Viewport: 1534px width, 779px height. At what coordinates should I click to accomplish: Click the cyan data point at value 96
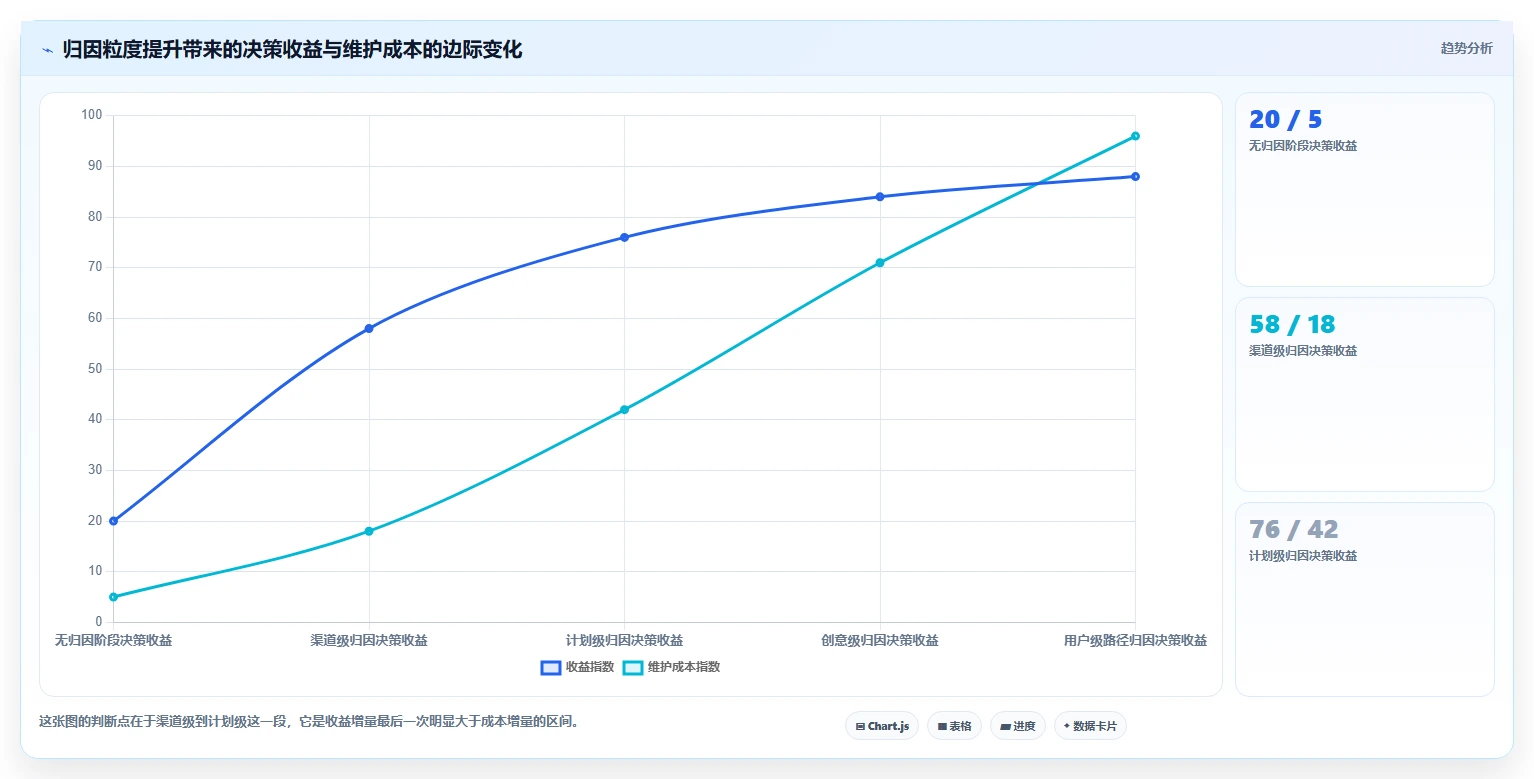click(1135, 136)
